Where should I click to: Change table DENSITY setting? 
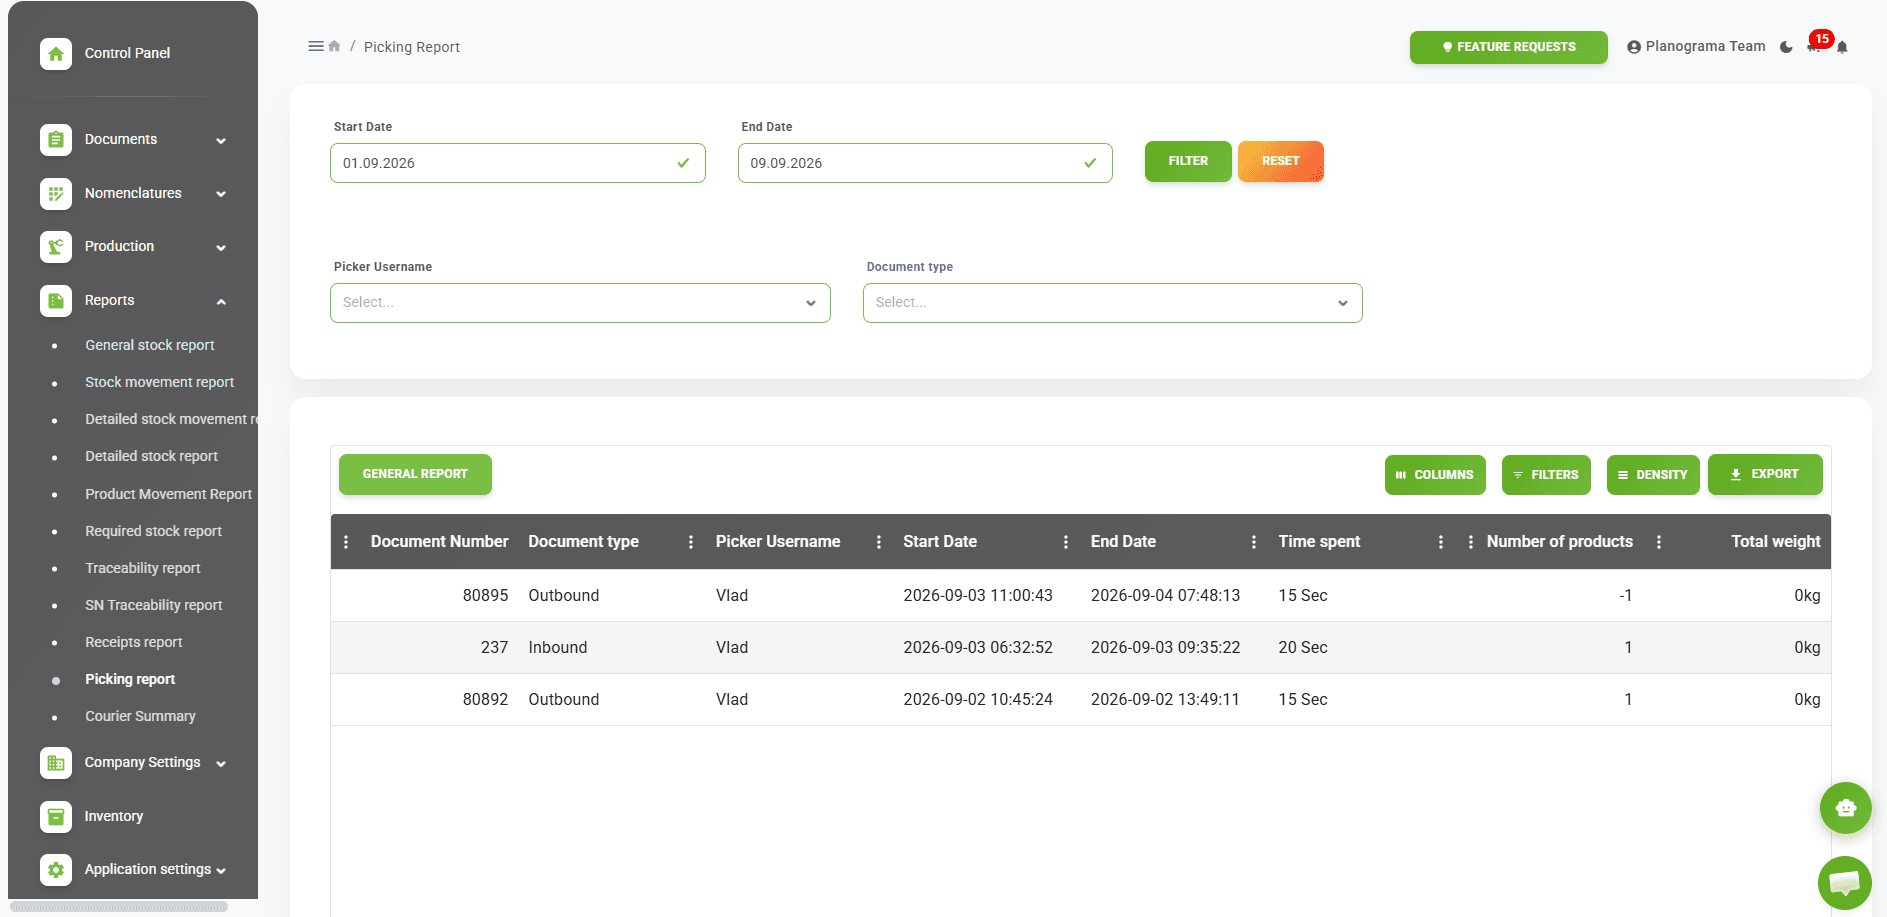pos(1653,475)
